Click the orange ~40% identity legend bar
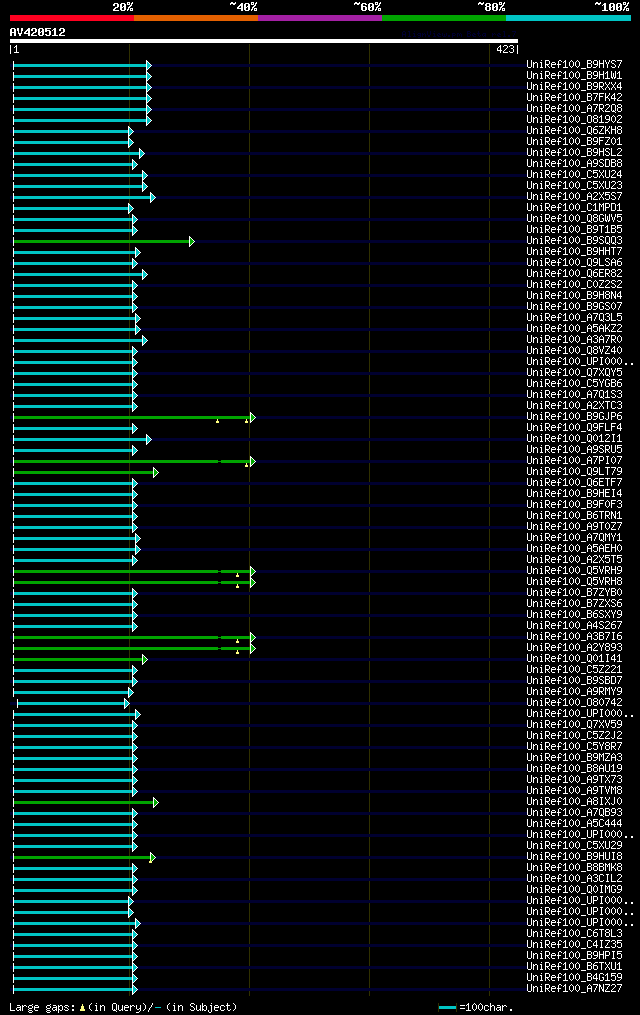640x1015 pixels. [x=196, y=18]
